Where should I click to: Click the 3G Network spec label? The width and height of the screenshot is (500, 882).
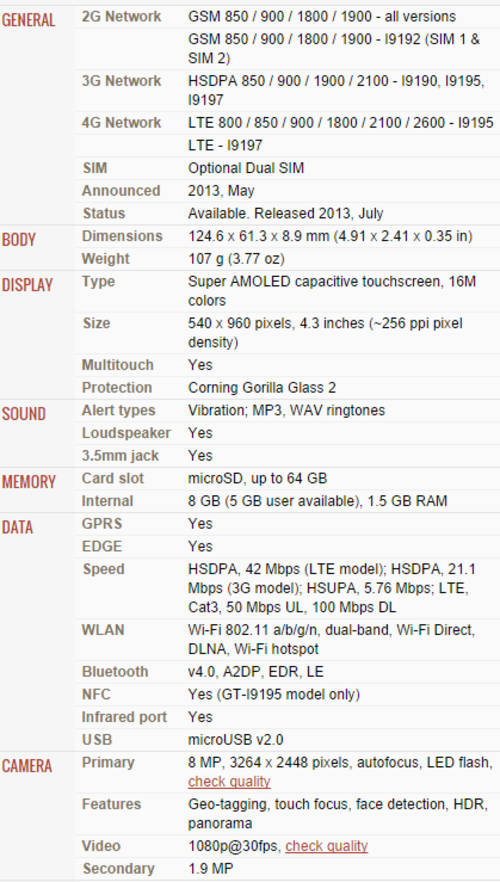point(121,81)
